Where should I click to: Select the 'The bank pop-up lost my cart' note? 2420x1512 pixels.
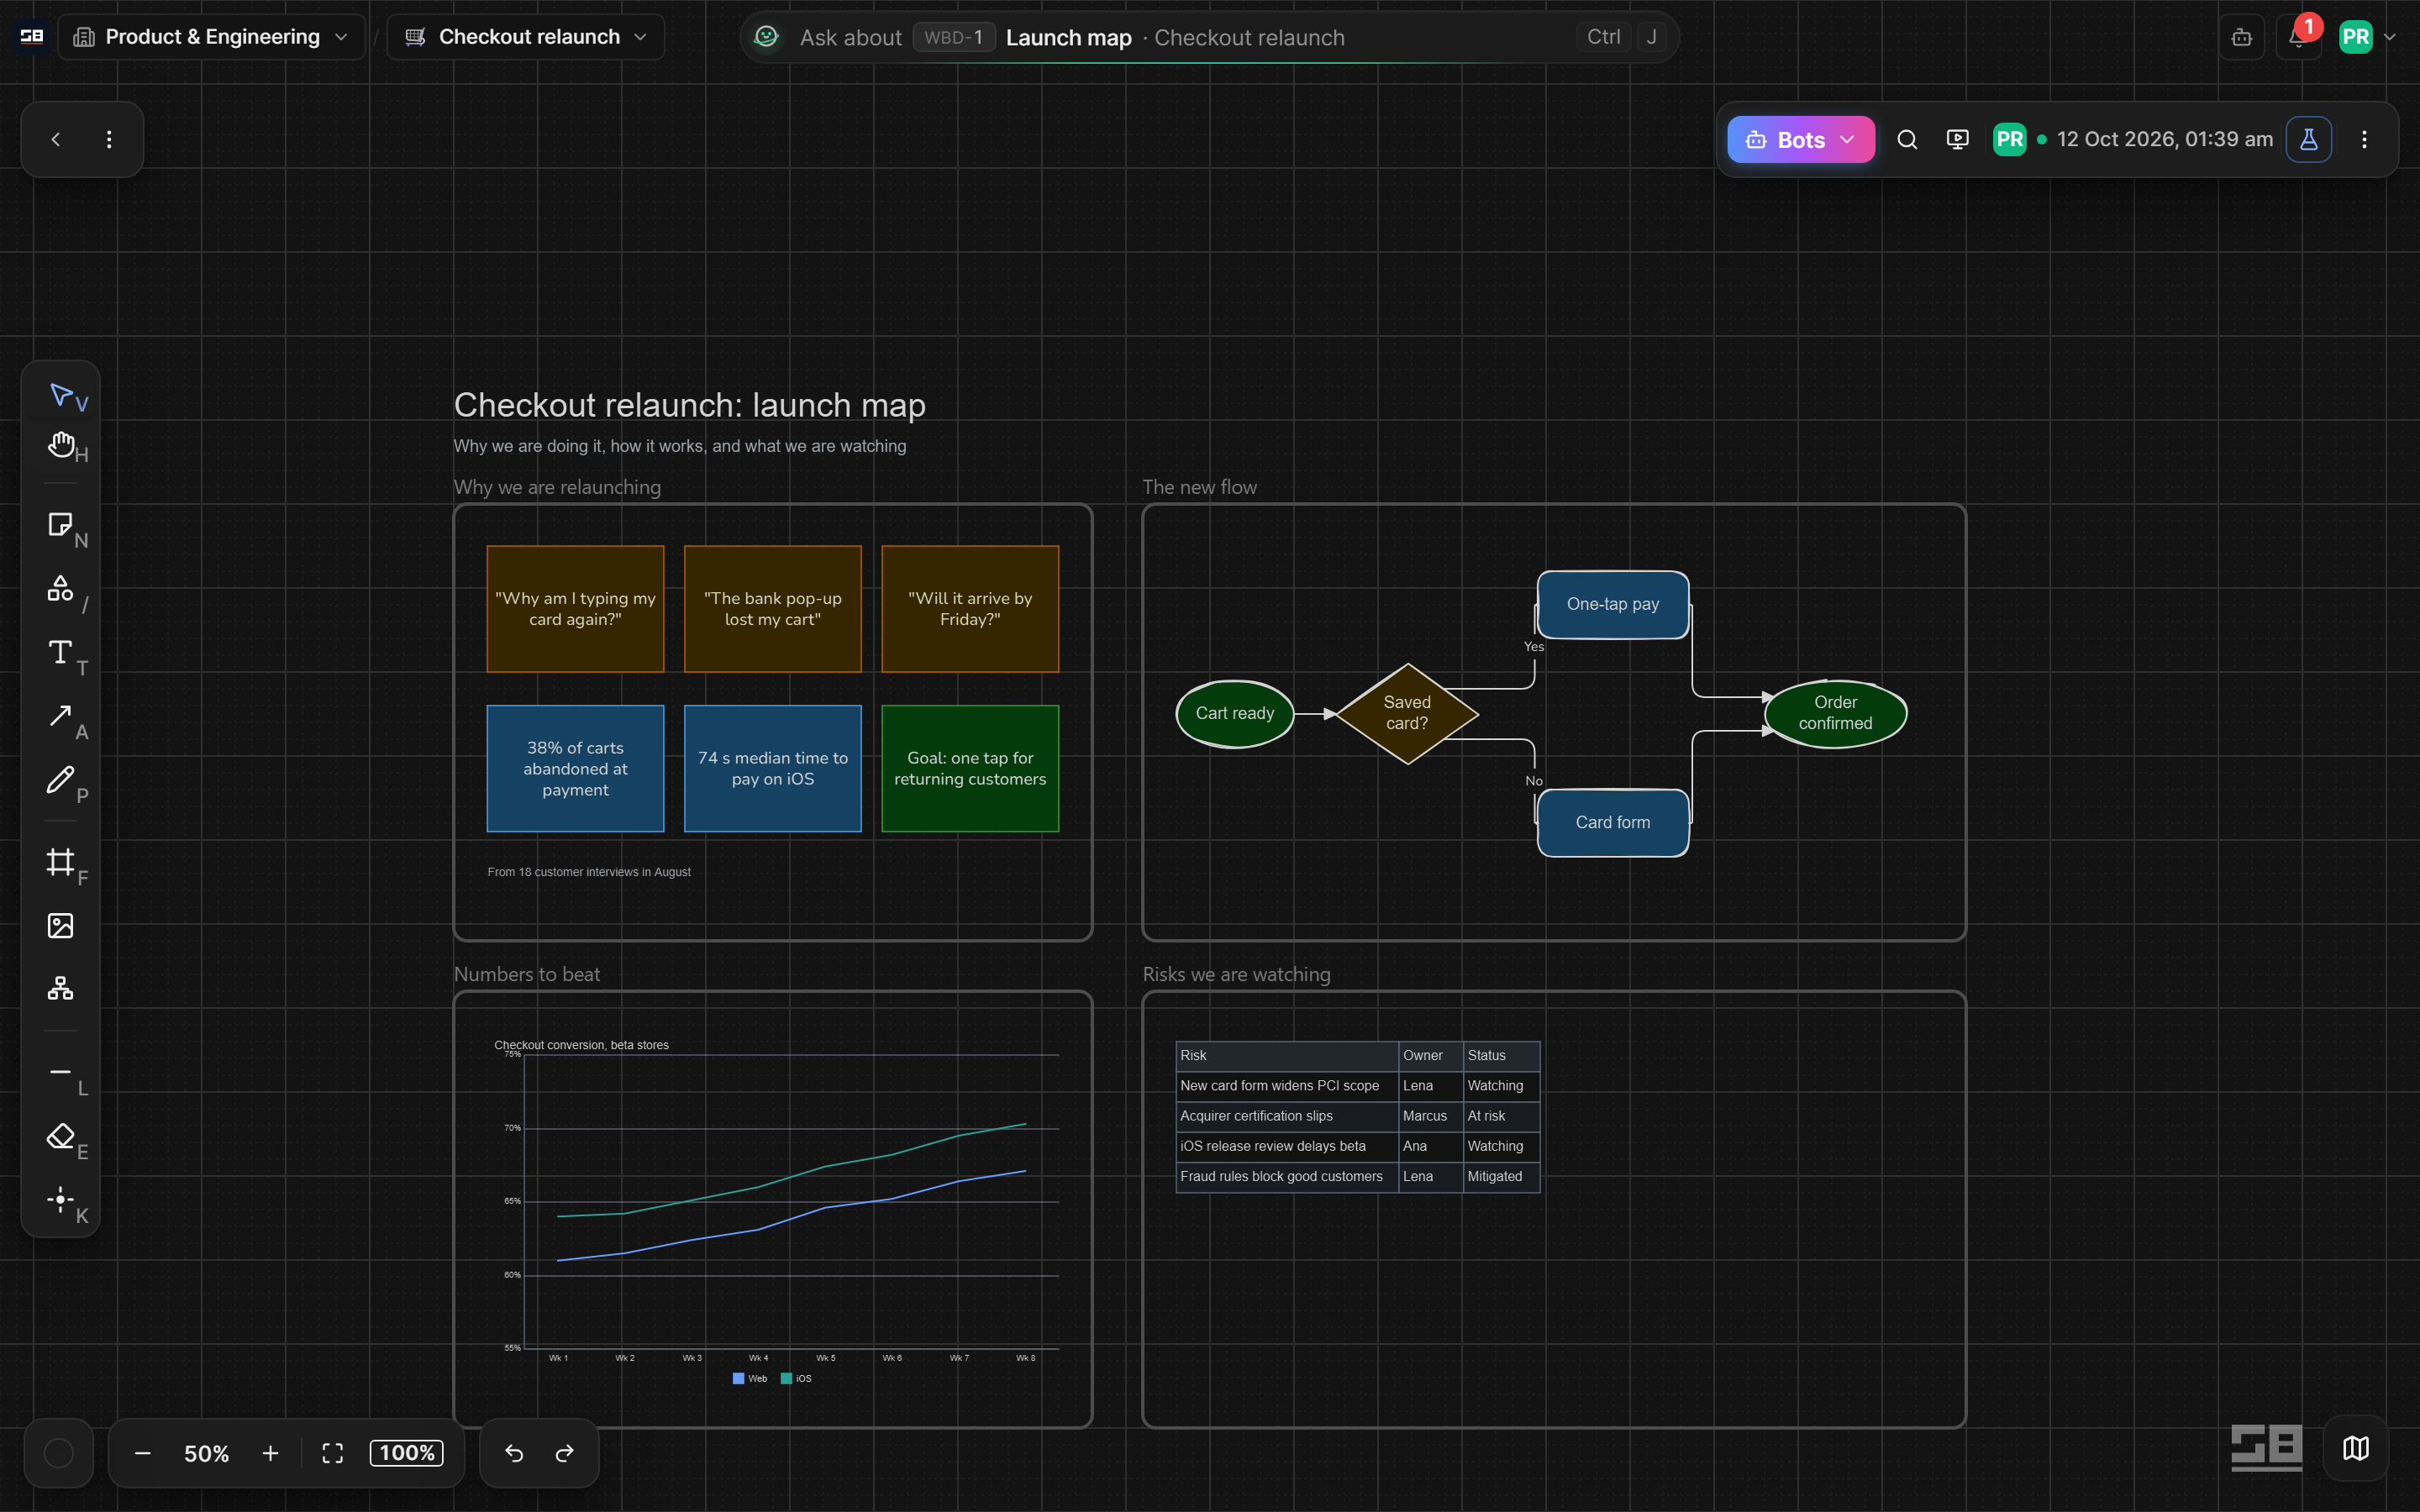coord(773,609)
